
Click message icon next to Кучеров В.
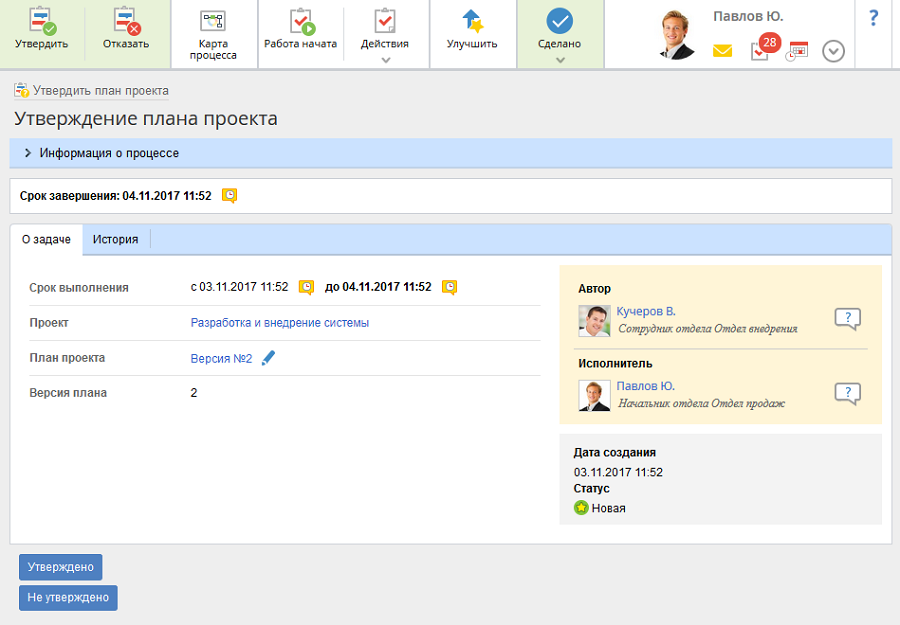pos(847,319)
